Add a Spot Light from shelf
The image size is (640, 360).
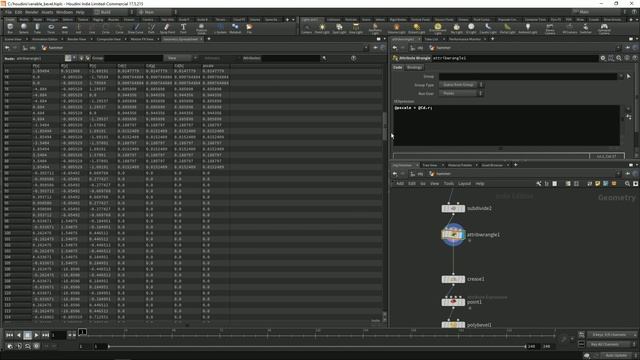[x=339, y=28]
